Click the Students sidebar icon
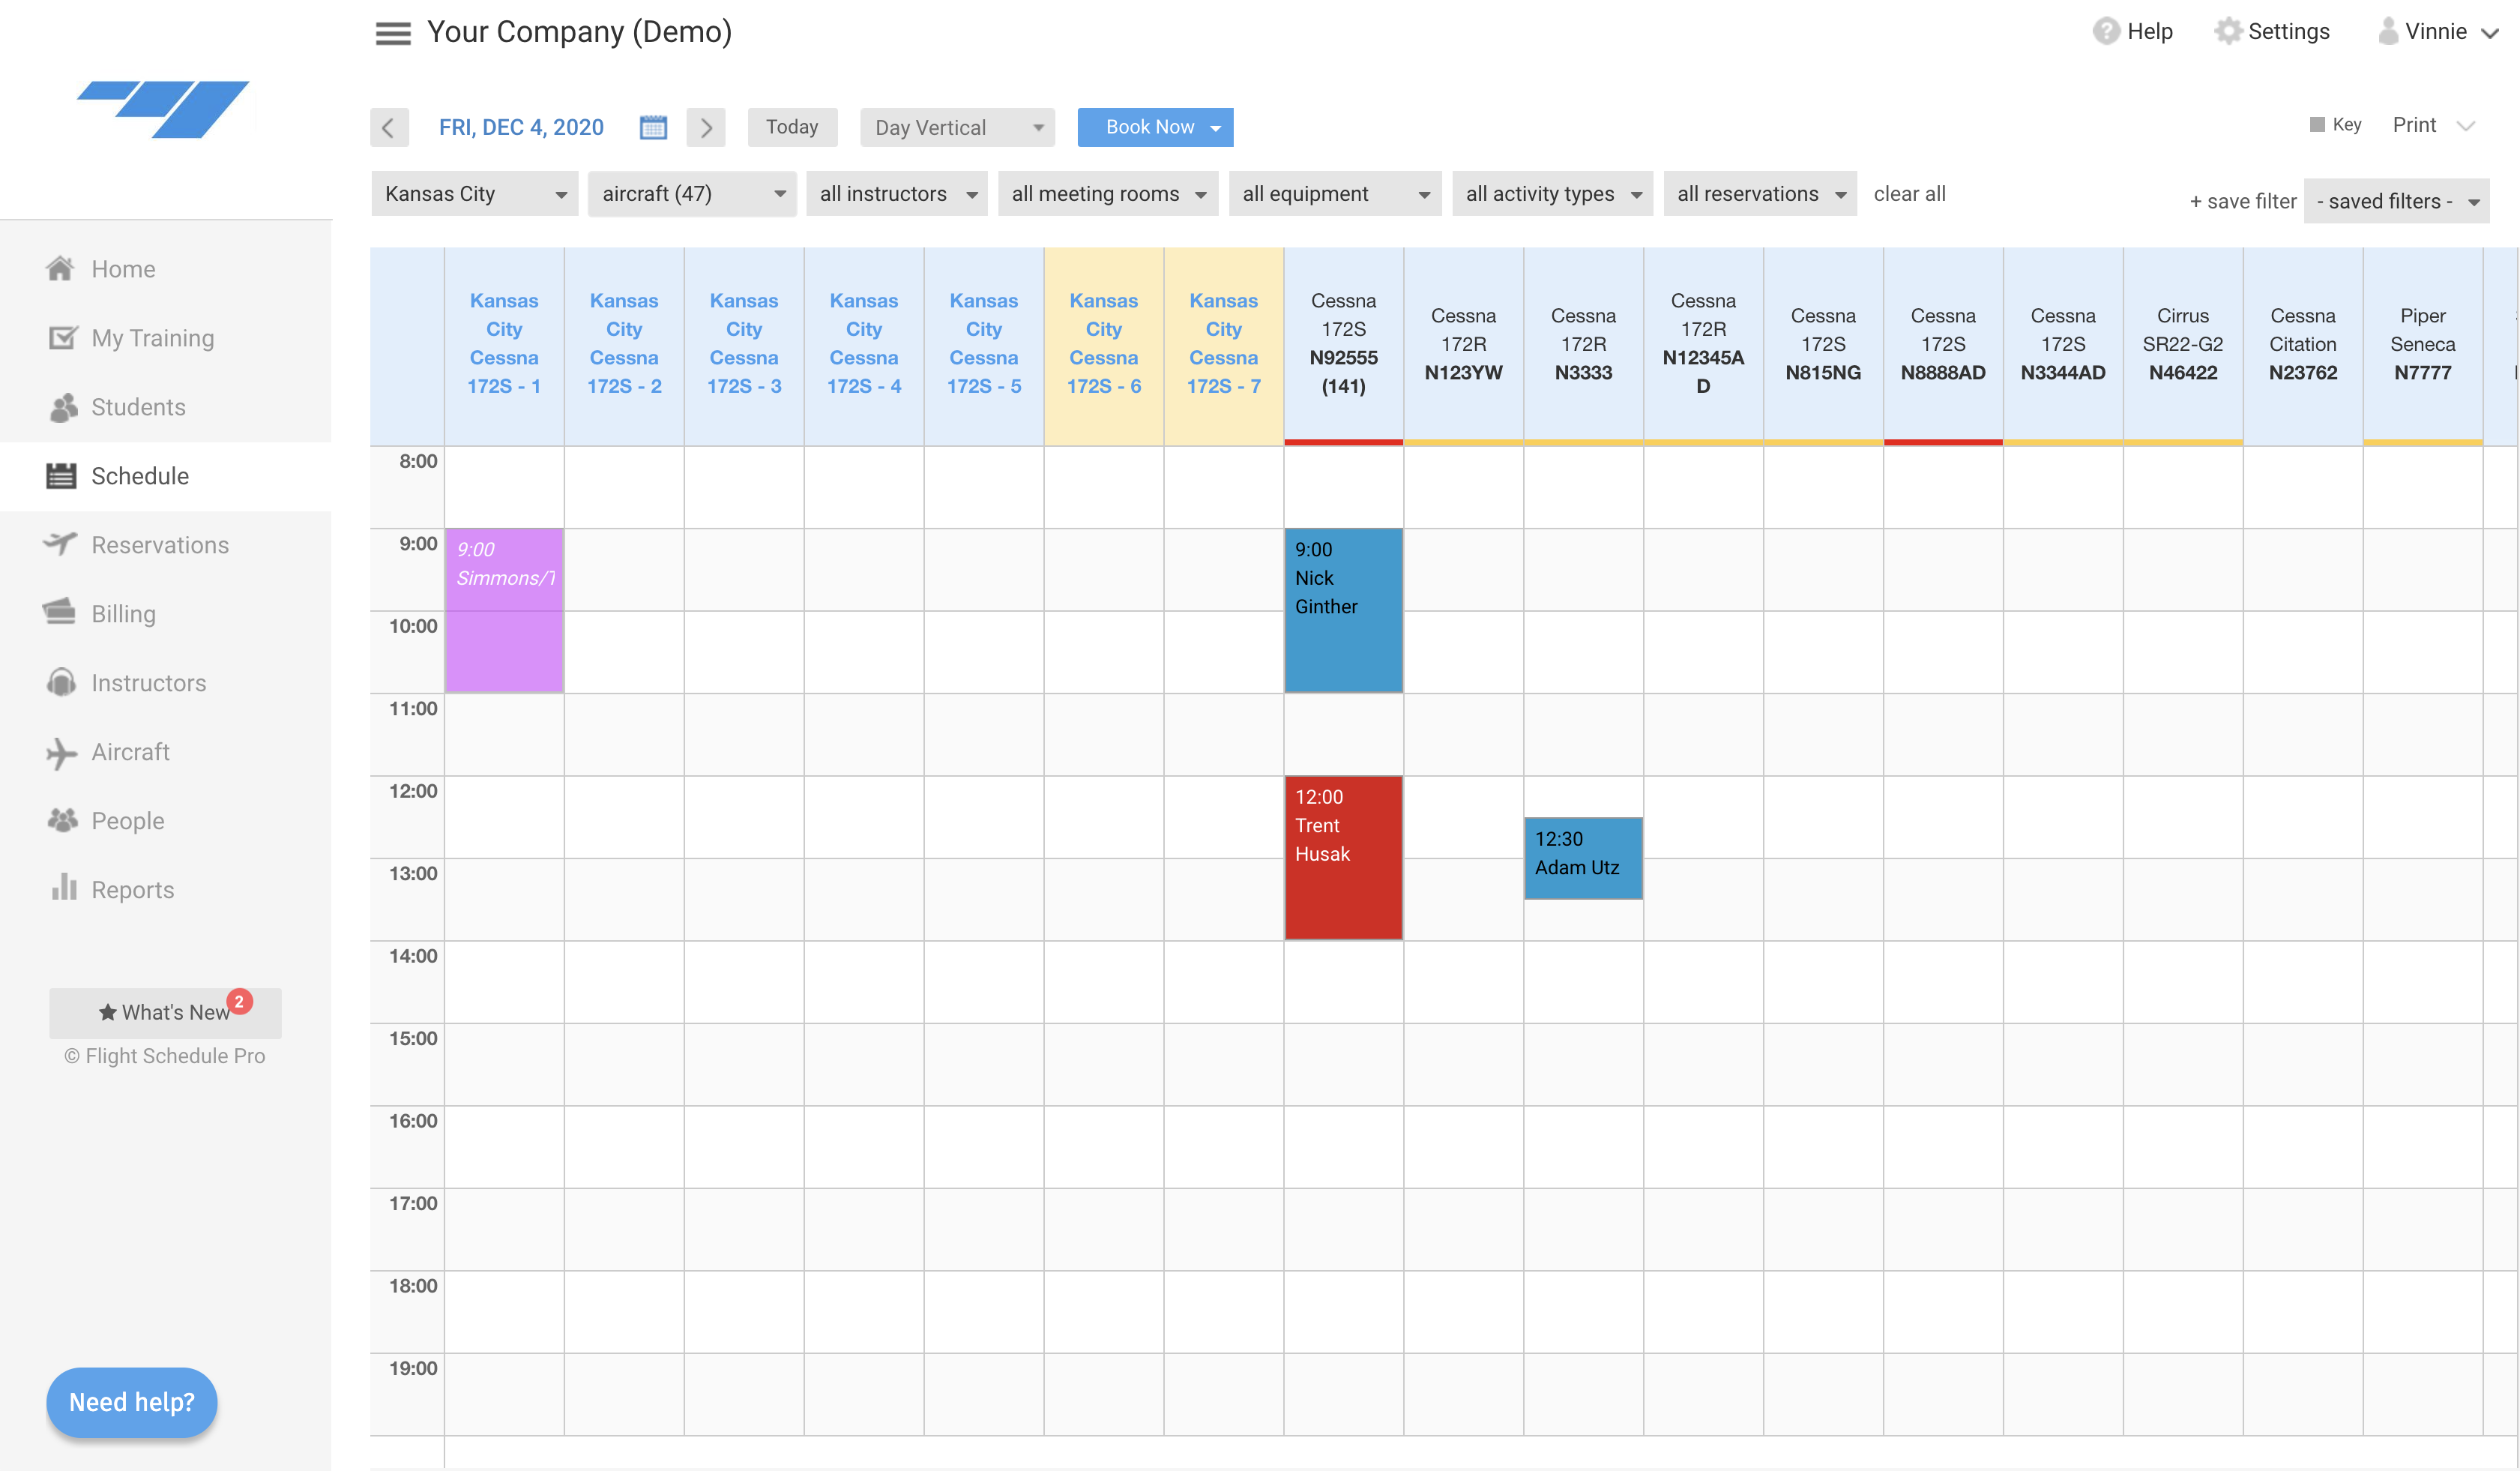This screenshot has height=1471, width=2520. tap(62, 407)
